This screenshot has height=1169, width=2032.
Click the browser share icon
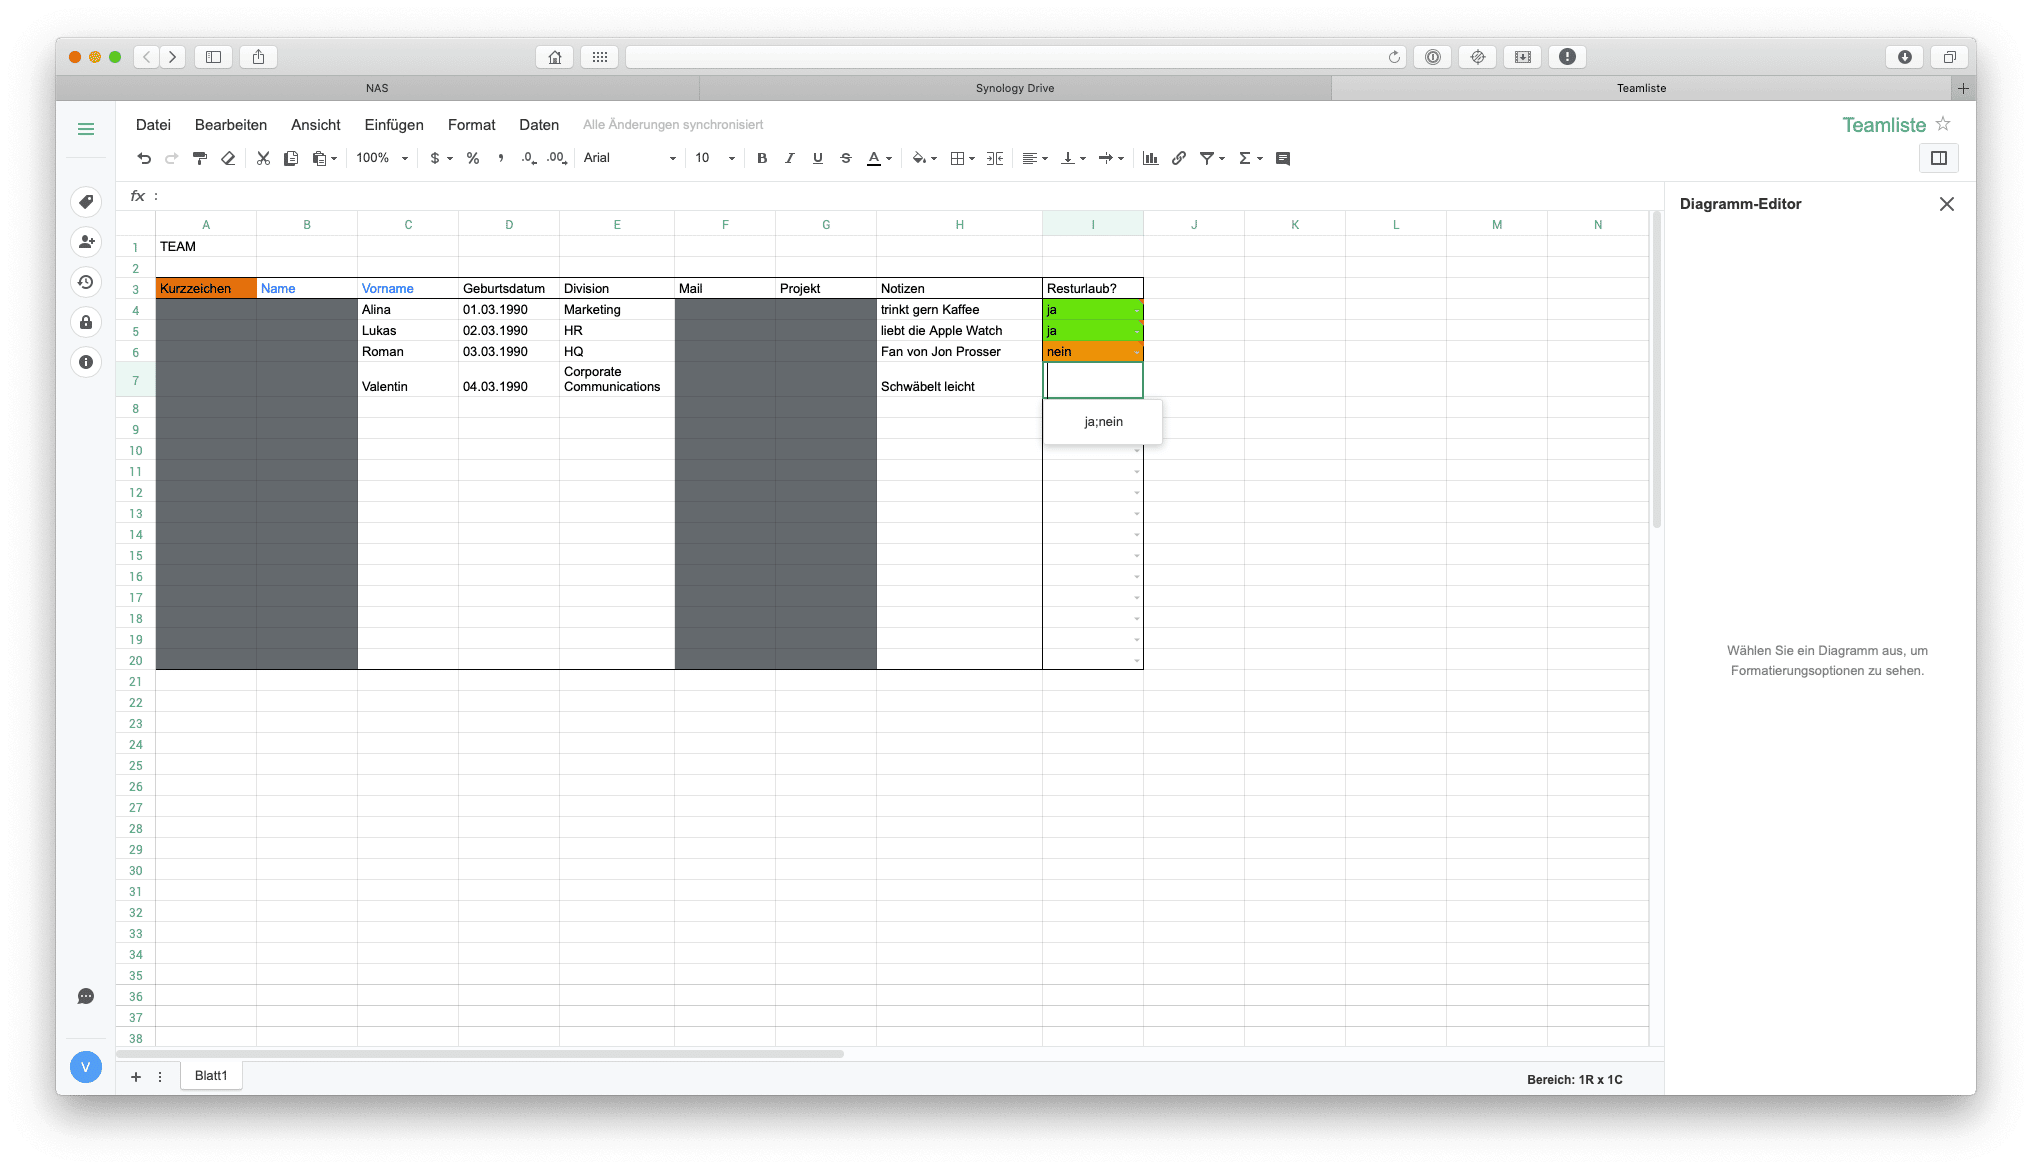pyautogui.click(x=258, y=57)
